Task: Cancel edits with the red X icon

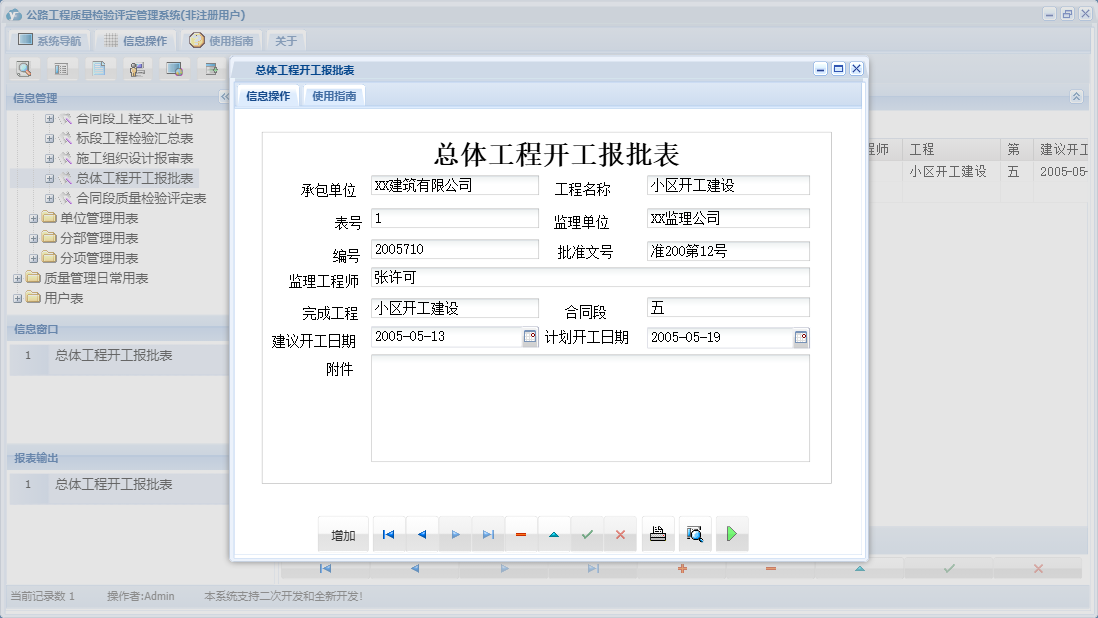Action: coord(620,534)
